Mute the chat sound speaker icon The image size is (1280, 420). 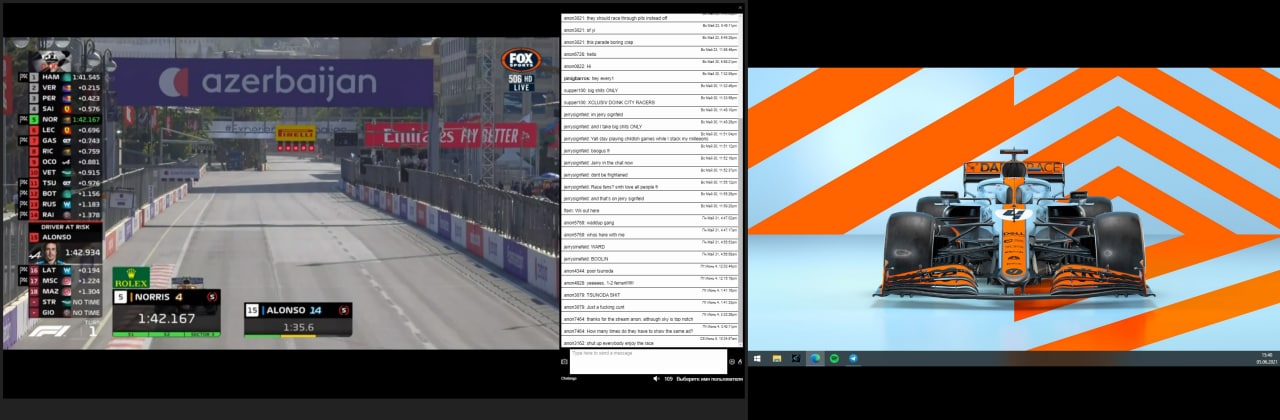[656, 379]
